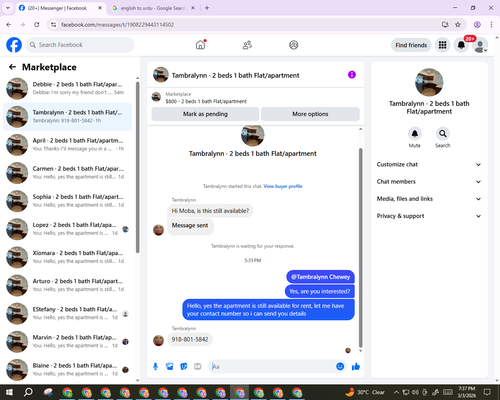Expand Privacy & support section
This screenshot has height=400, width=500.
[429, 216]
